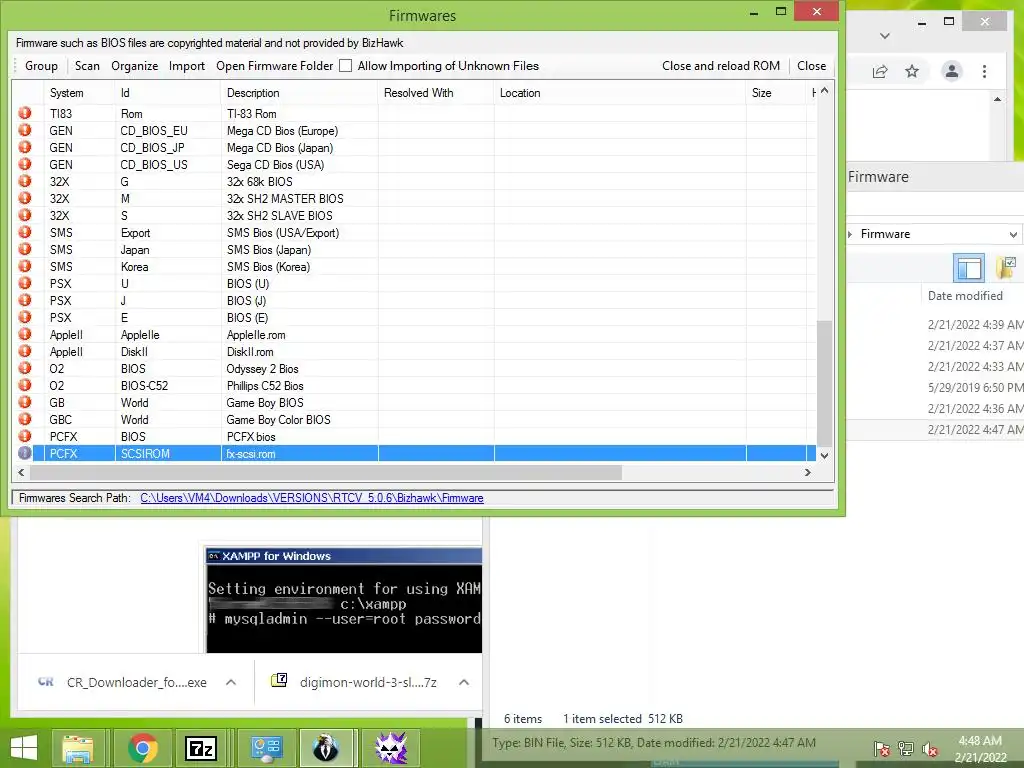Select the BIOS (E) row
The image size is (1024, 768).
click(413, 317)
